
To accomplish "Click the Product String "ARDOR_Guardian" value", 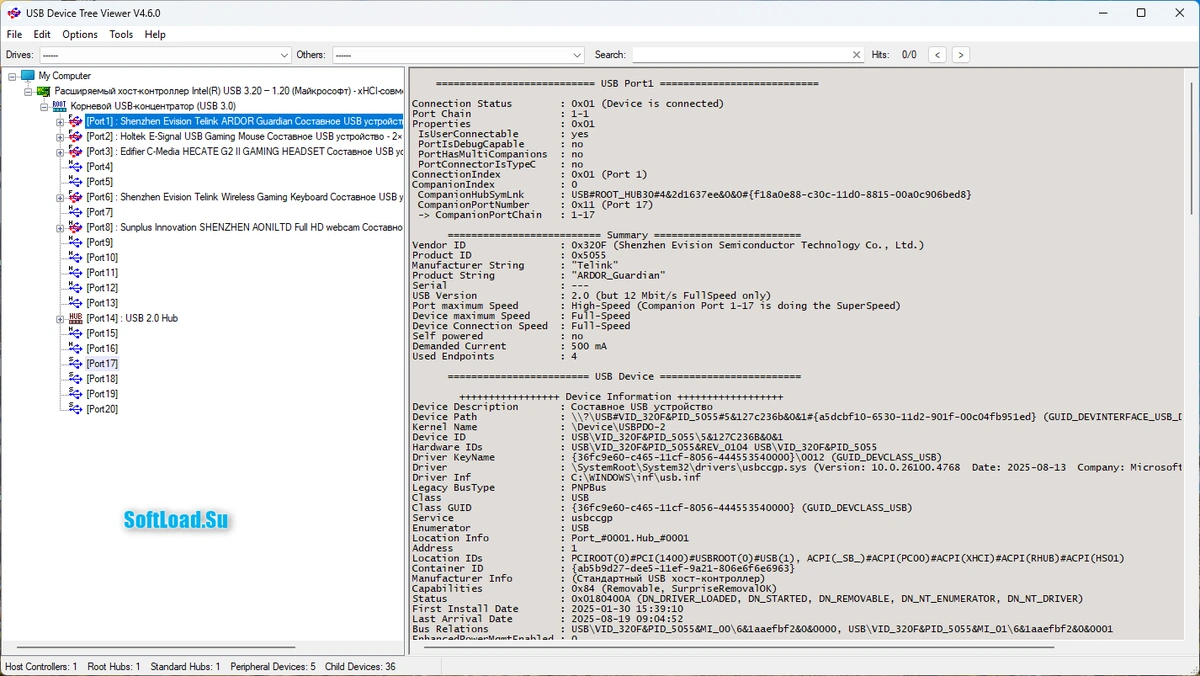I will pyautogui.click(x=619, y=275).
